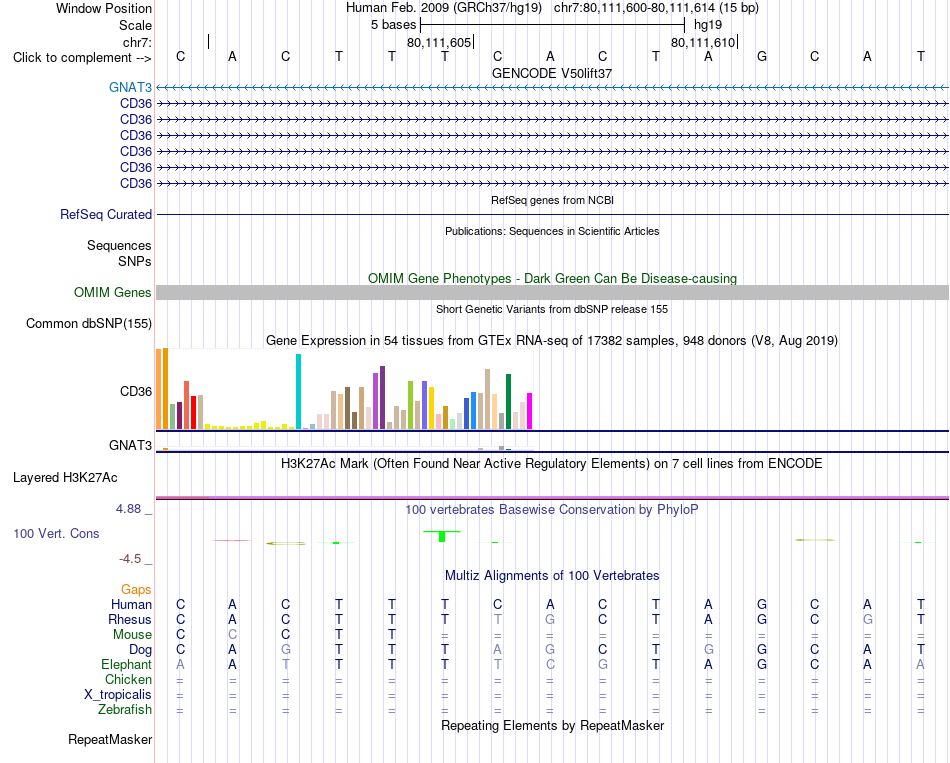Click the only G in the reference base row

(762, 56)
